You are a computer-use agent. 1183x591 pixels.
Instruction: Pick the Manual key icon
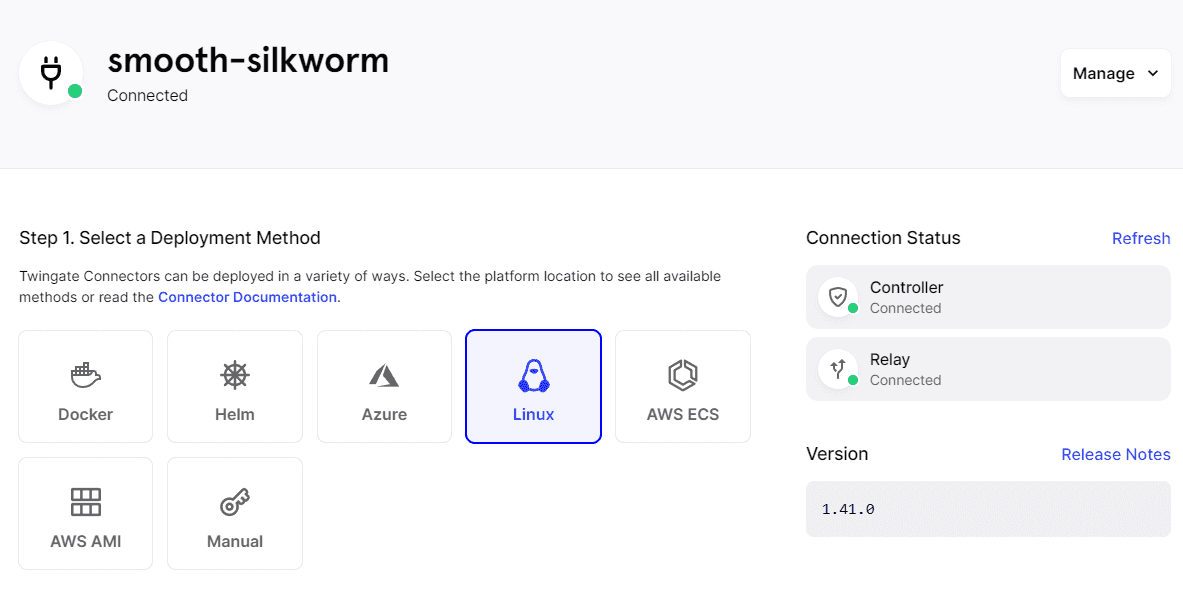(234, 502)
